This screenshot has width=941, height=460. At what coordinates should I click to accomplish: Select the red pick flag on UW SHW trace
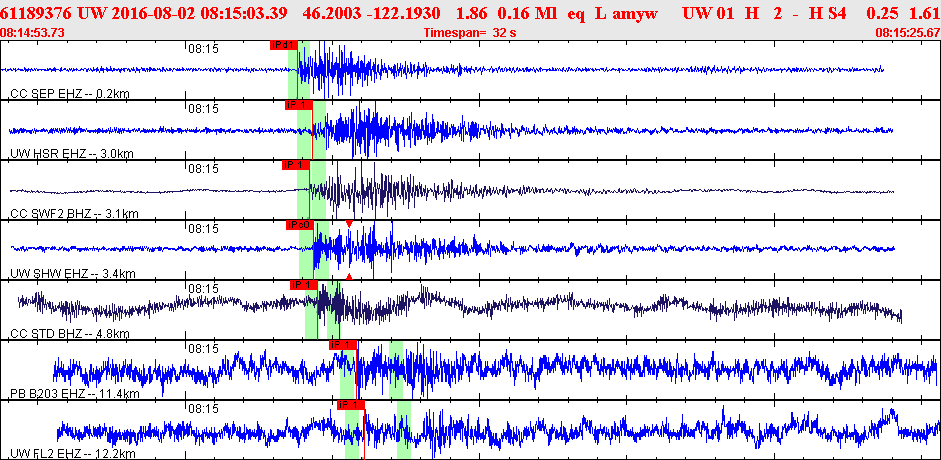[x=300, y=225]
